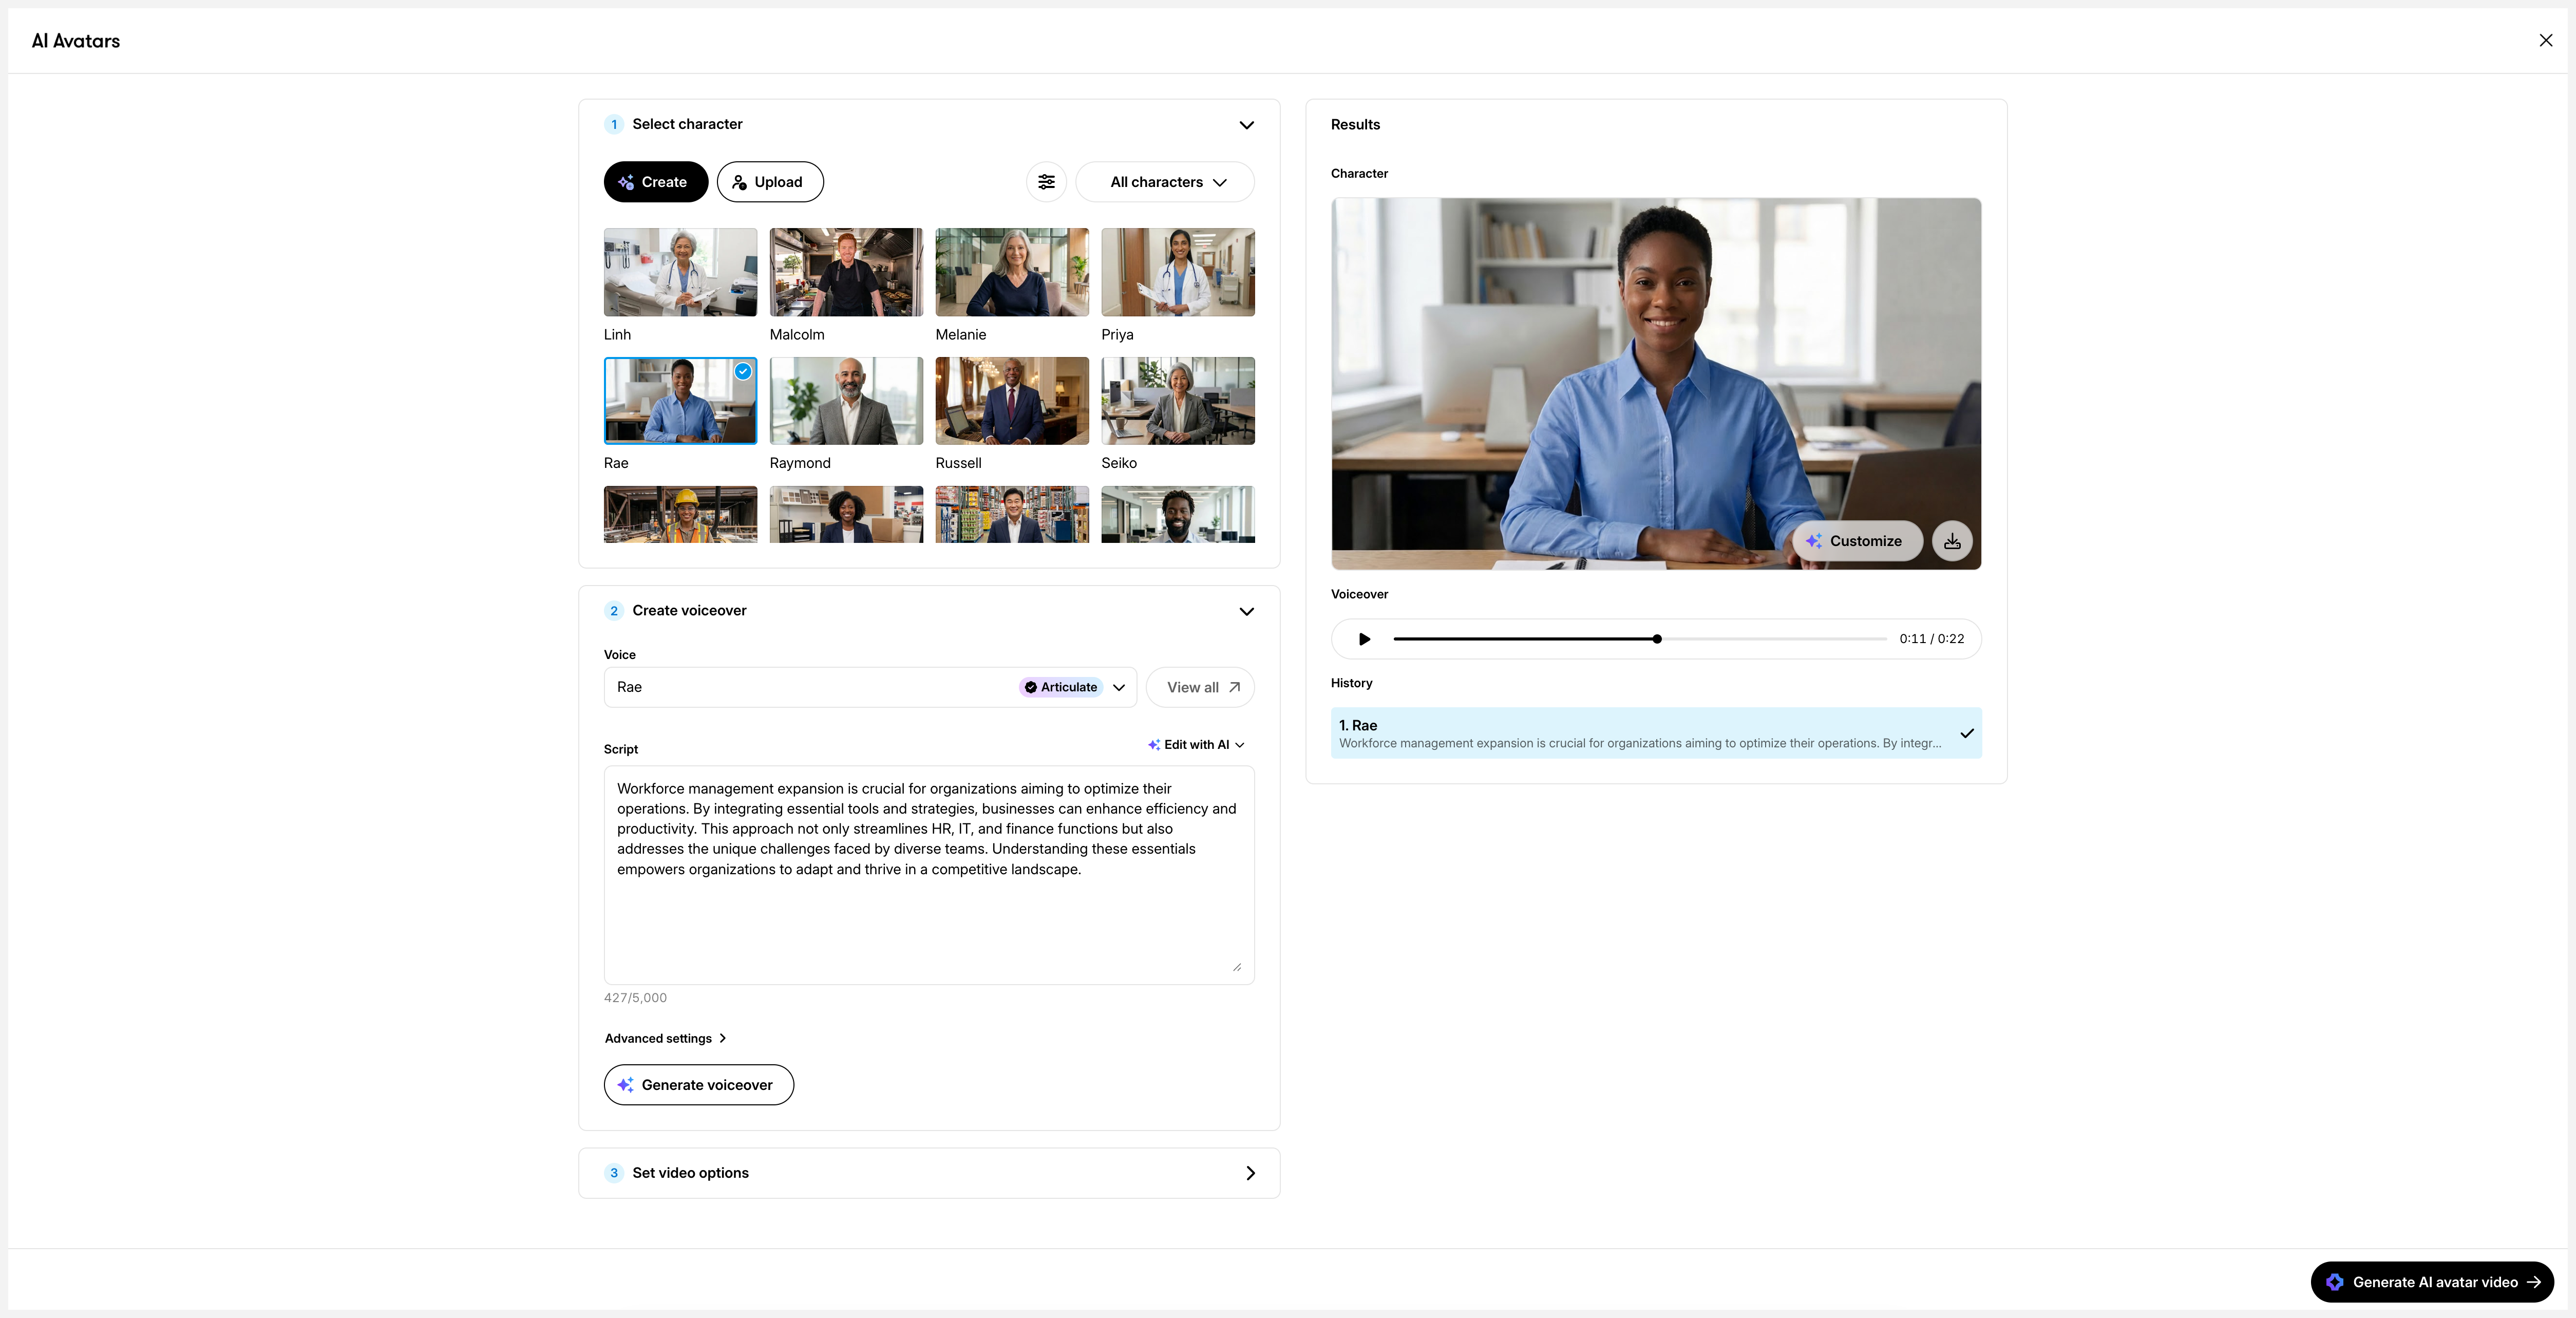Click Generate AI avatar video button
2576x1318 pixels.
(x=2432, y=1282)
